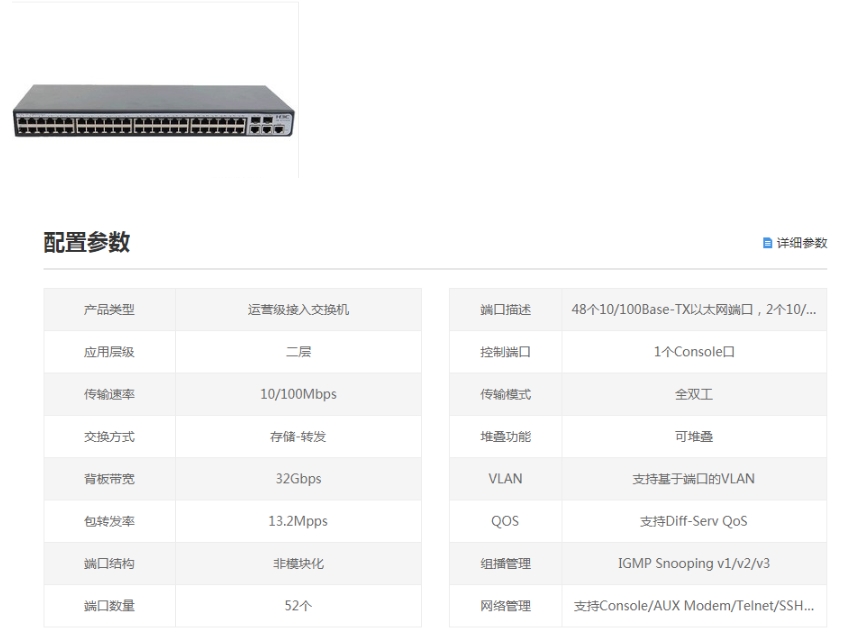845x637 pixels.
Task: Select the 10/100Mbps value
Action: [299, 394]
